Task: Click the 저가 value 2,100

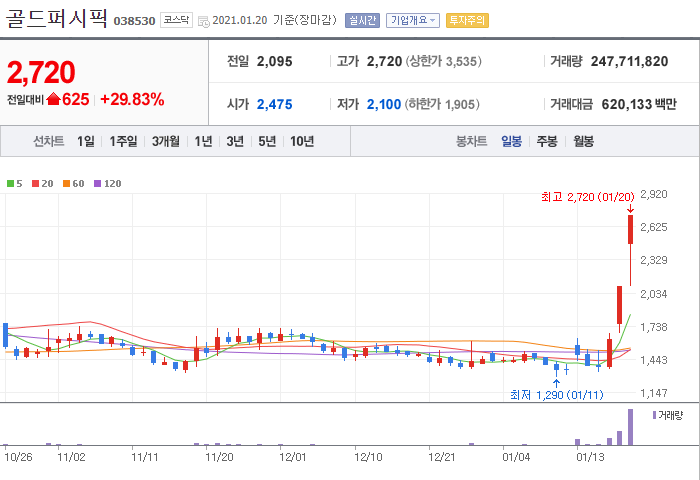Action: [x=384, y=104]
